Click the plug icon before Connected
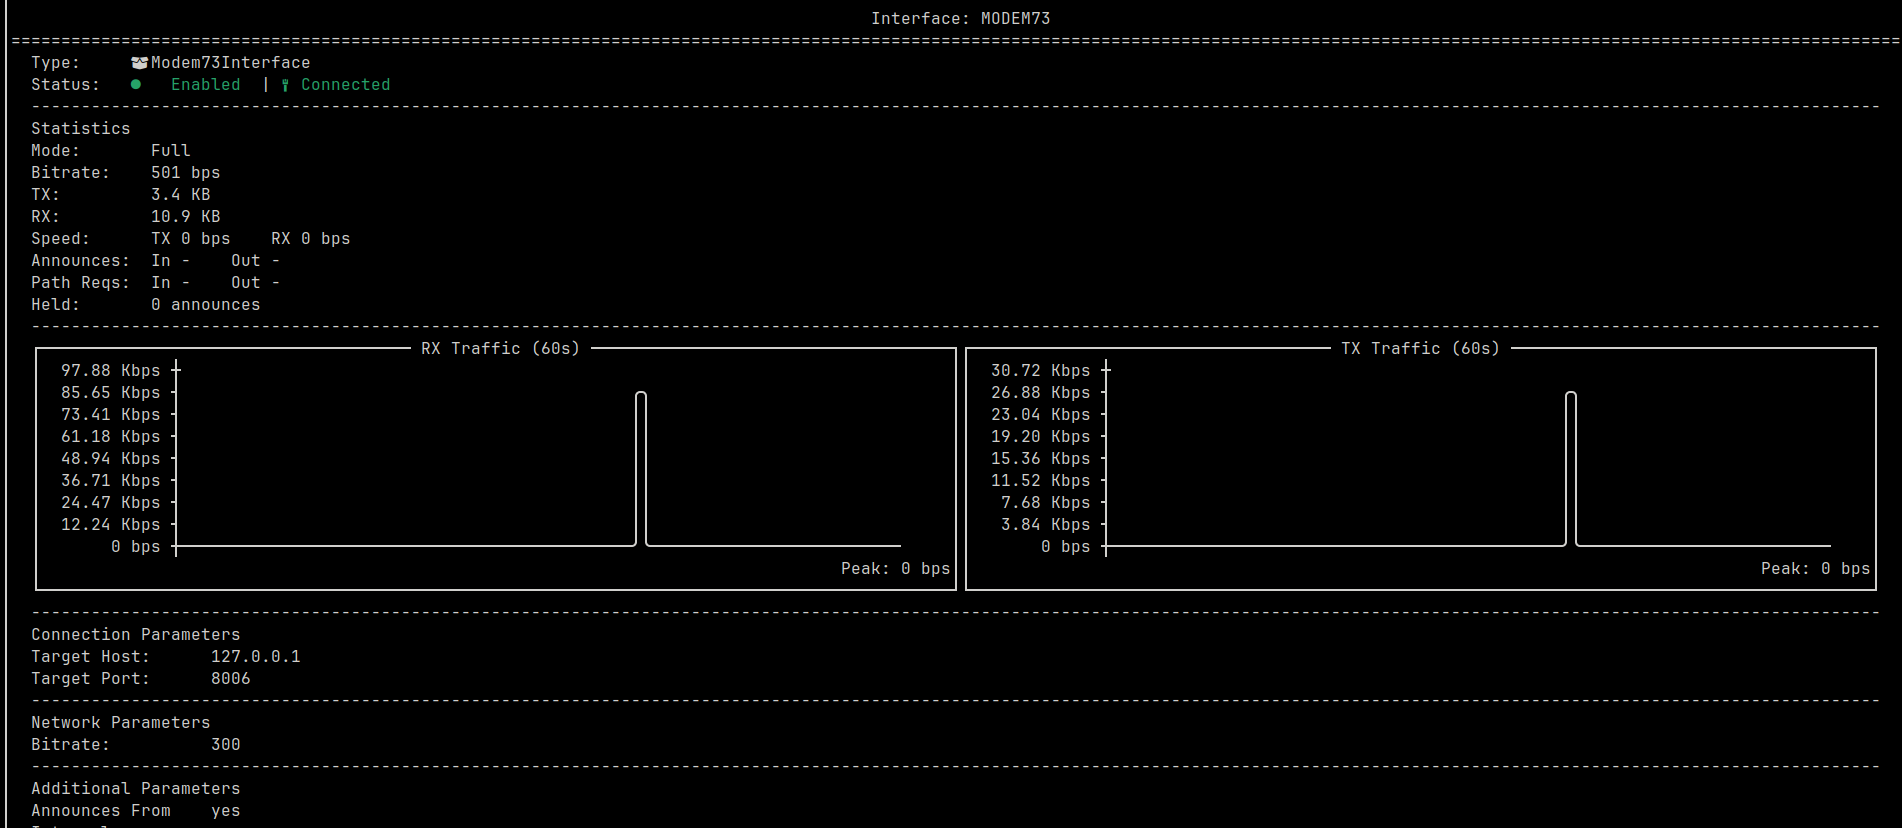The image size is (1902, 828). (x=285, y=85)
